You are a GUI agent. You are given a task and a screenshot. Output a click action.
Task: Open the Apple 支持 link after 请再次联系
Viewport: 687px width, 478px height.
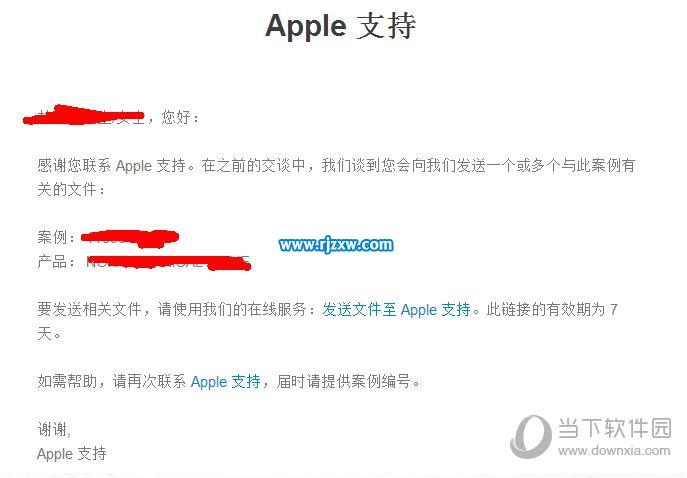coord(226,381)
